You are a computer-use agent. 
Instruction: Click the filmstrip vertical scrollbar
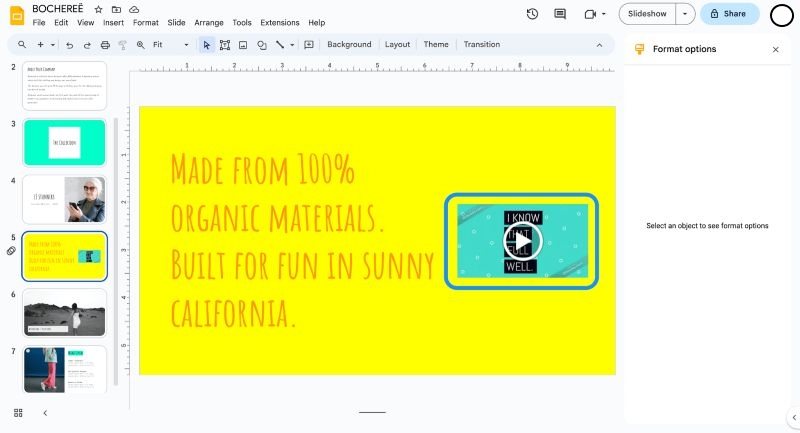[x=116, y=250]
